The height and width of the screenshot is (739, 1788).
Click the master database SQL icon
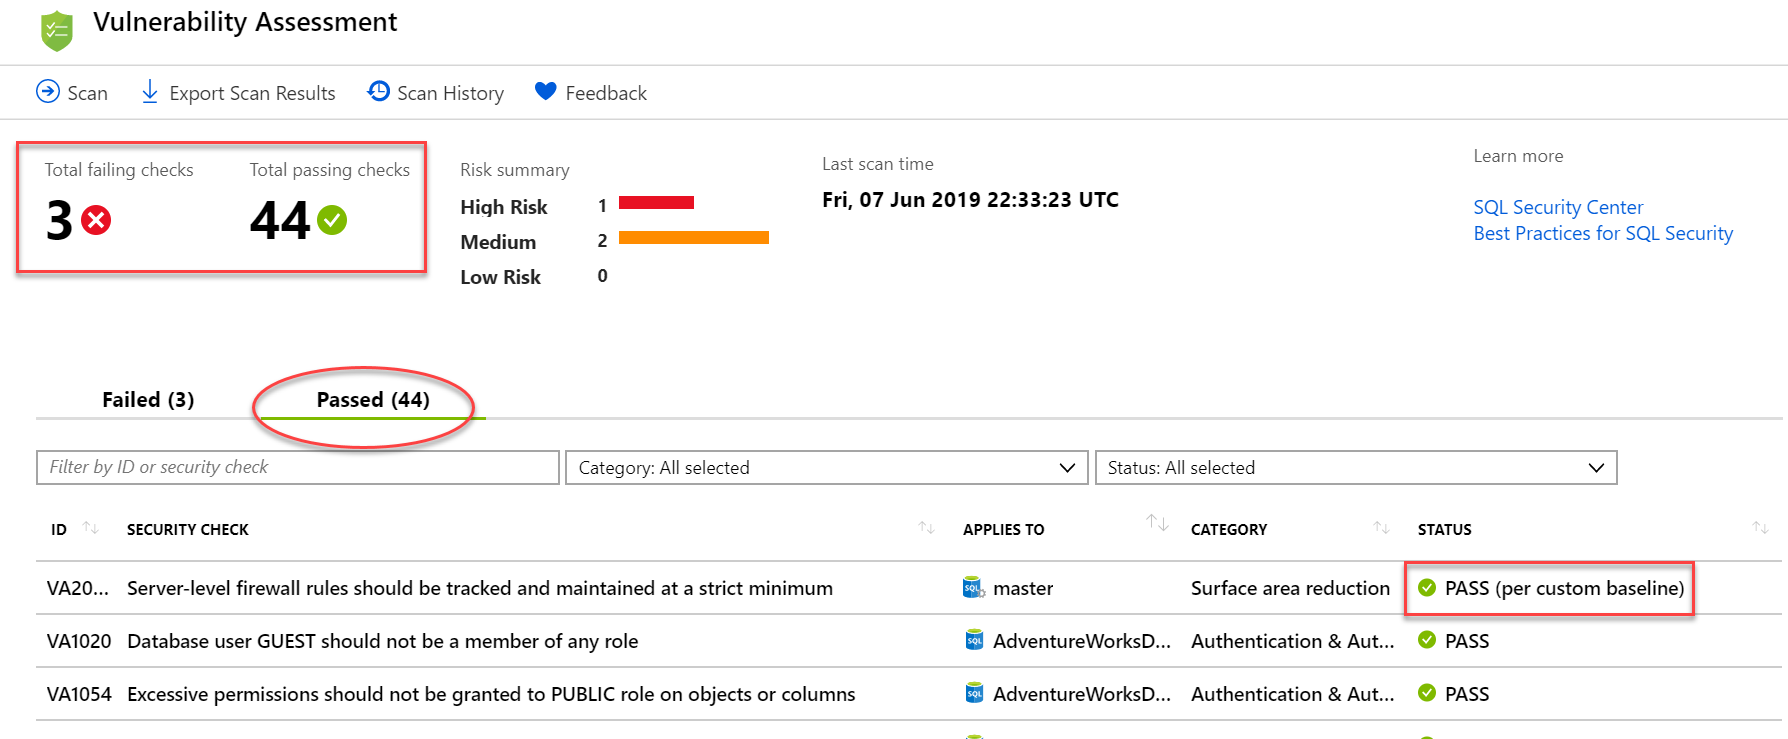click(x=972, y=588)
